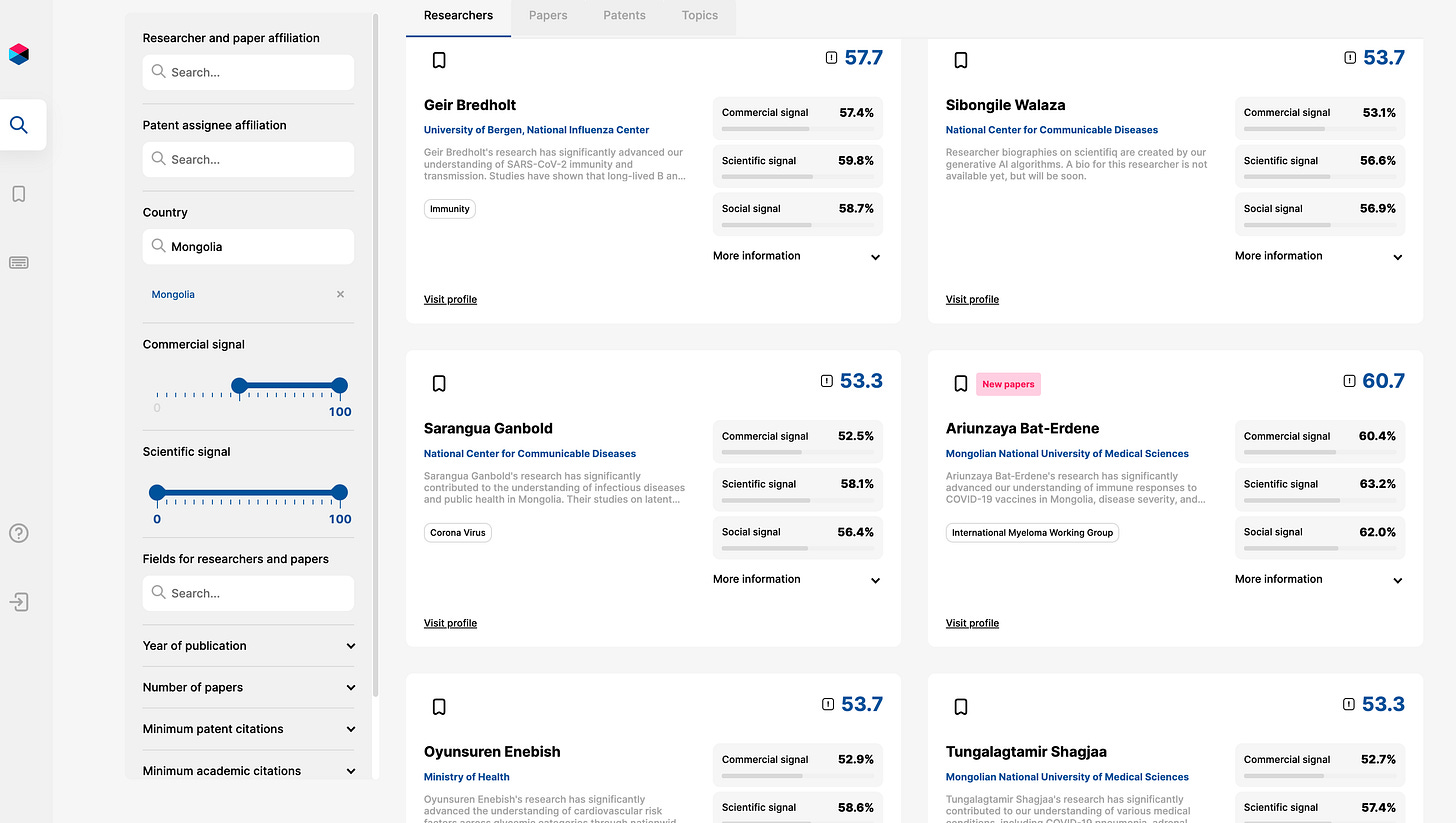The width and height of the screenshot is (1456, 823).
Task: Click Scientific signal slider right handle
Action: click(339, 492)
